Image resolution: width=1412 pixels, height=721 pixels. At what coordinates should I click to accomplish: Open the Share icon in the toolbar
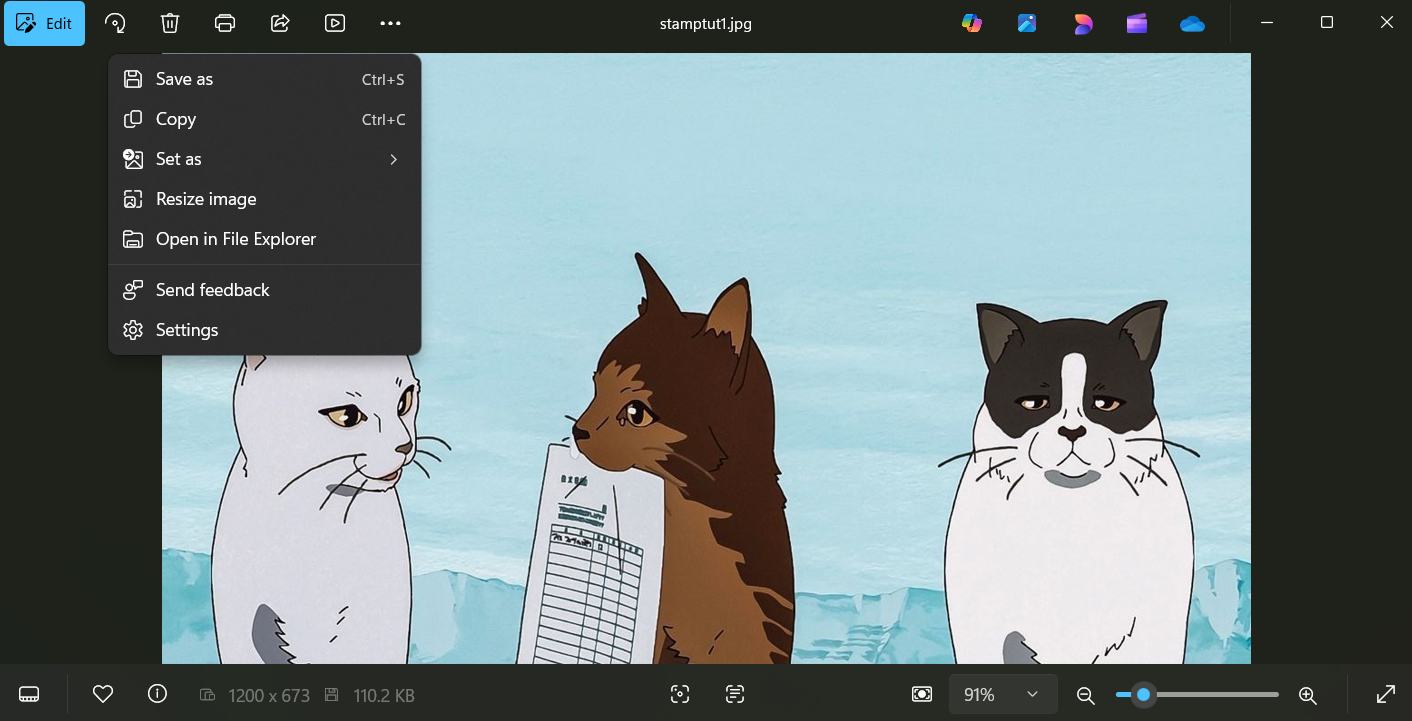(280, 23)
